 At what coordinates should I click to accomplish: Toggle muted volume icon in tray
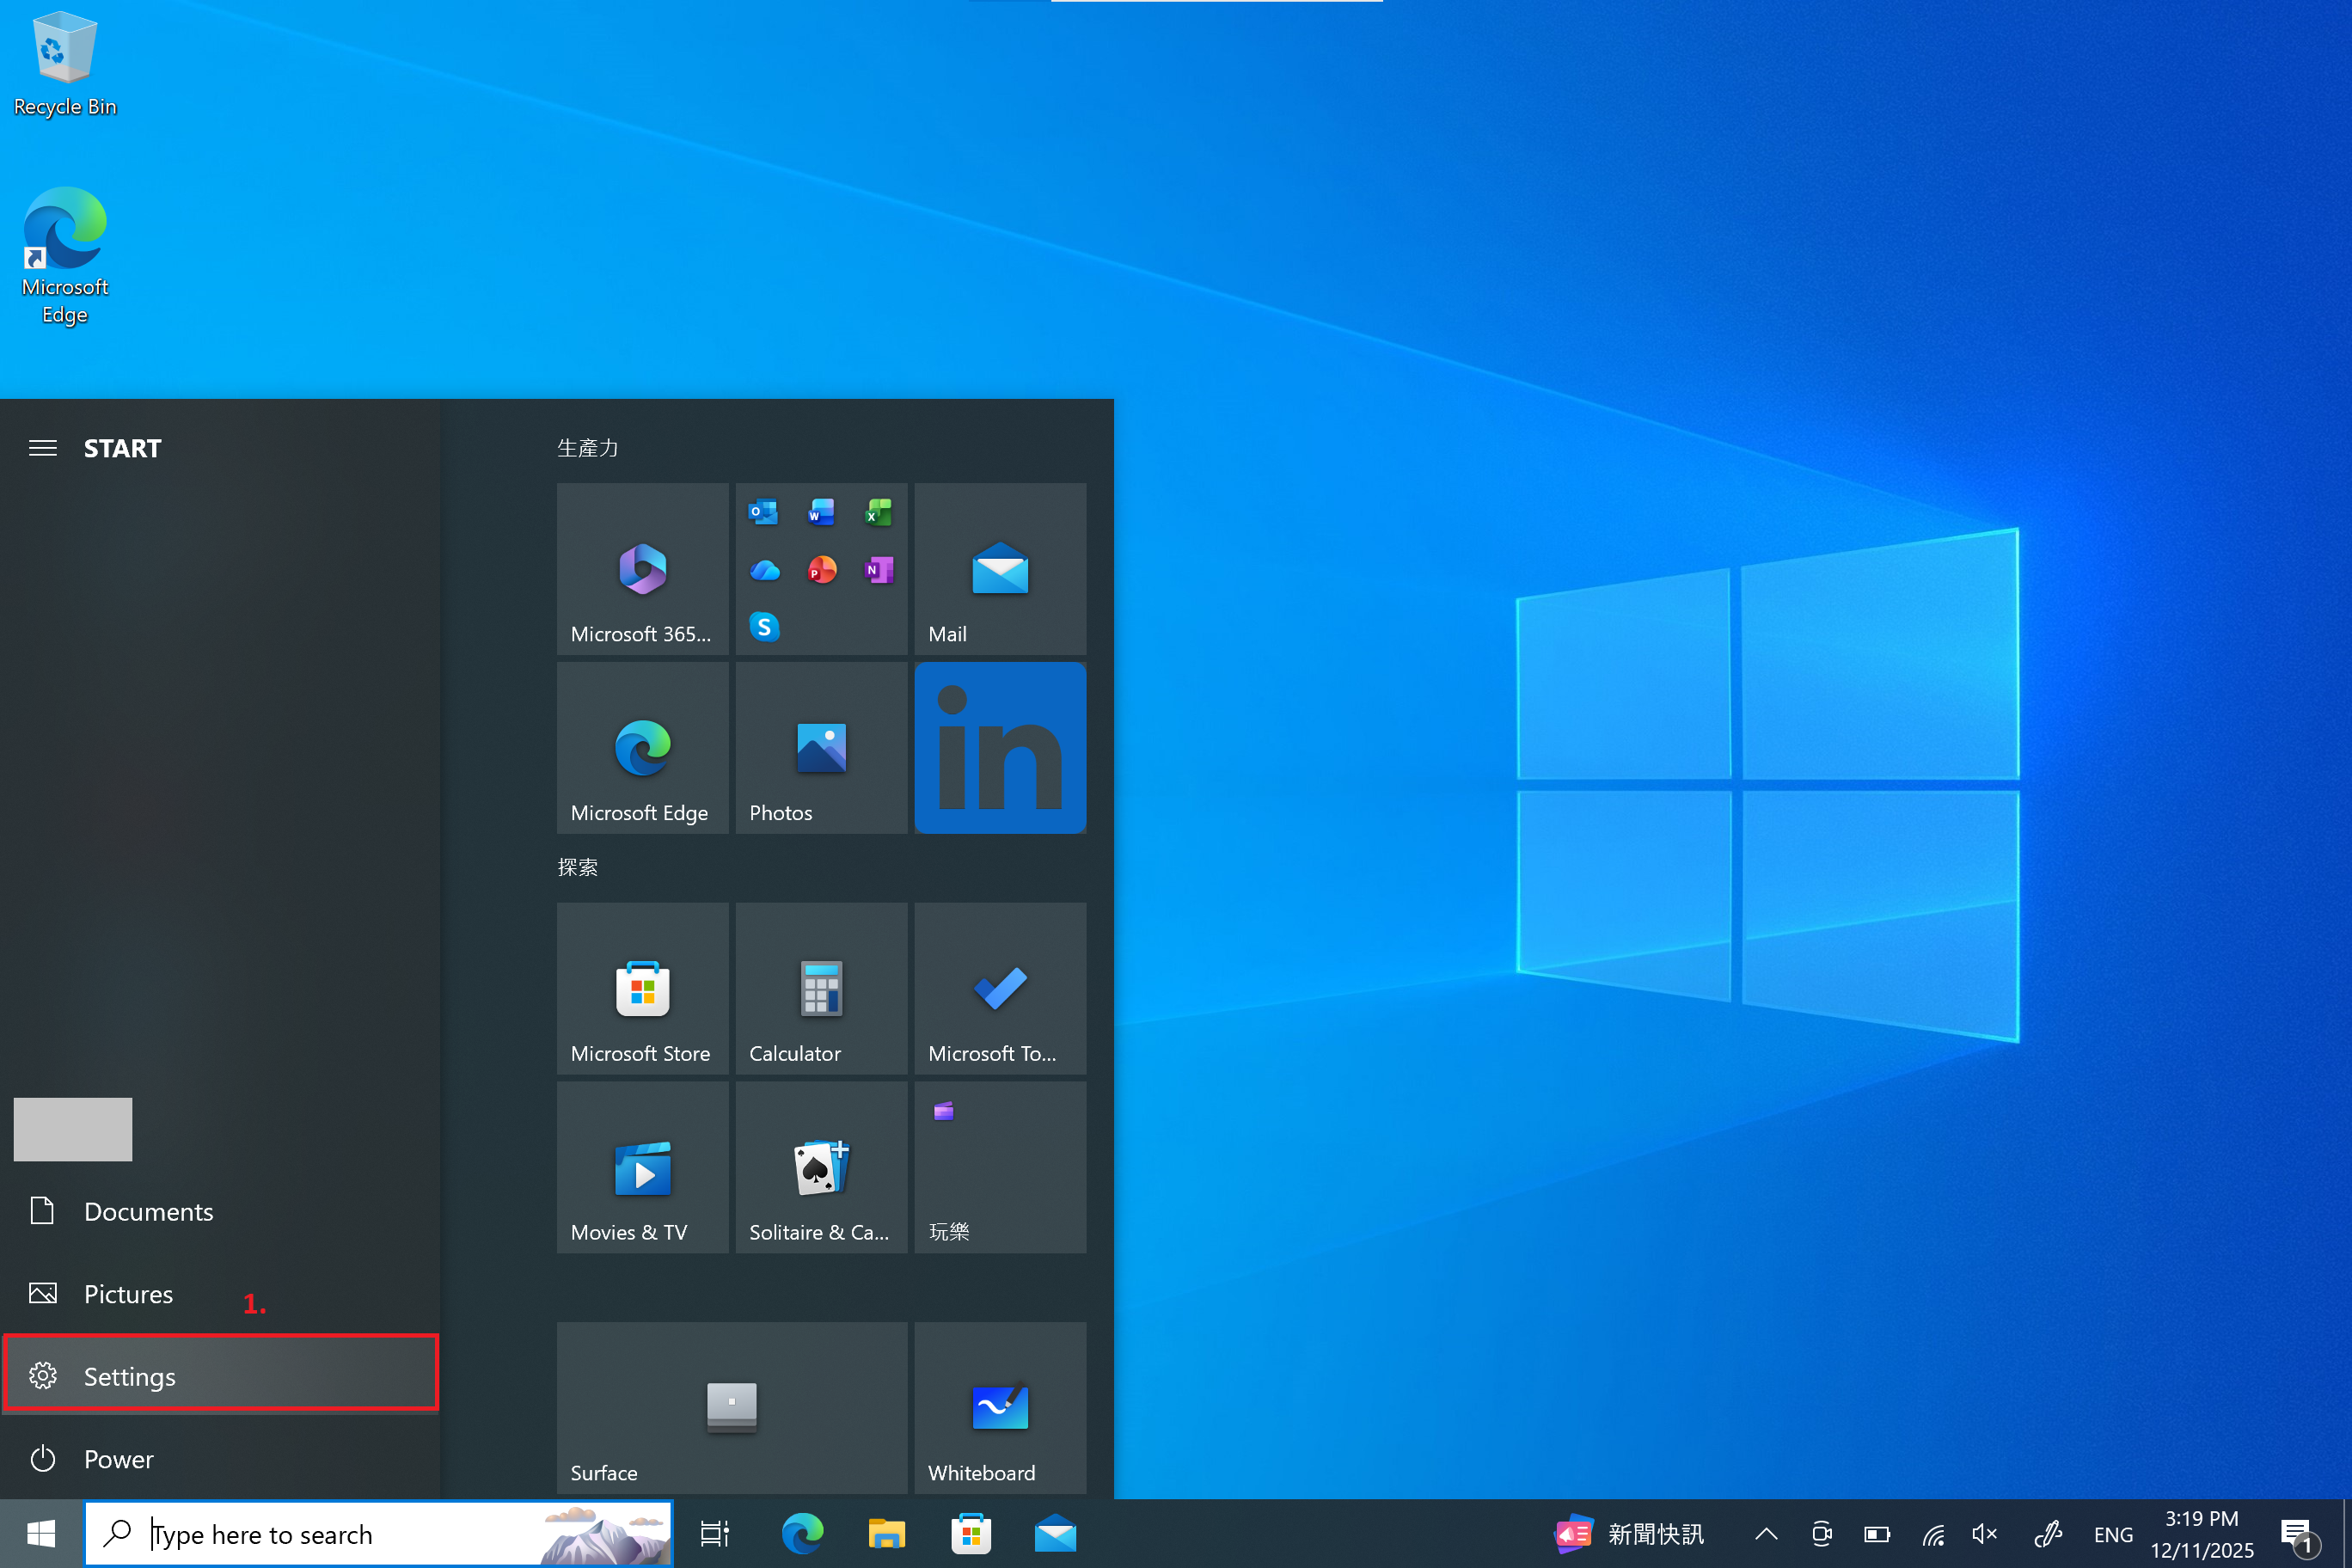[x=1984, y=1534]
